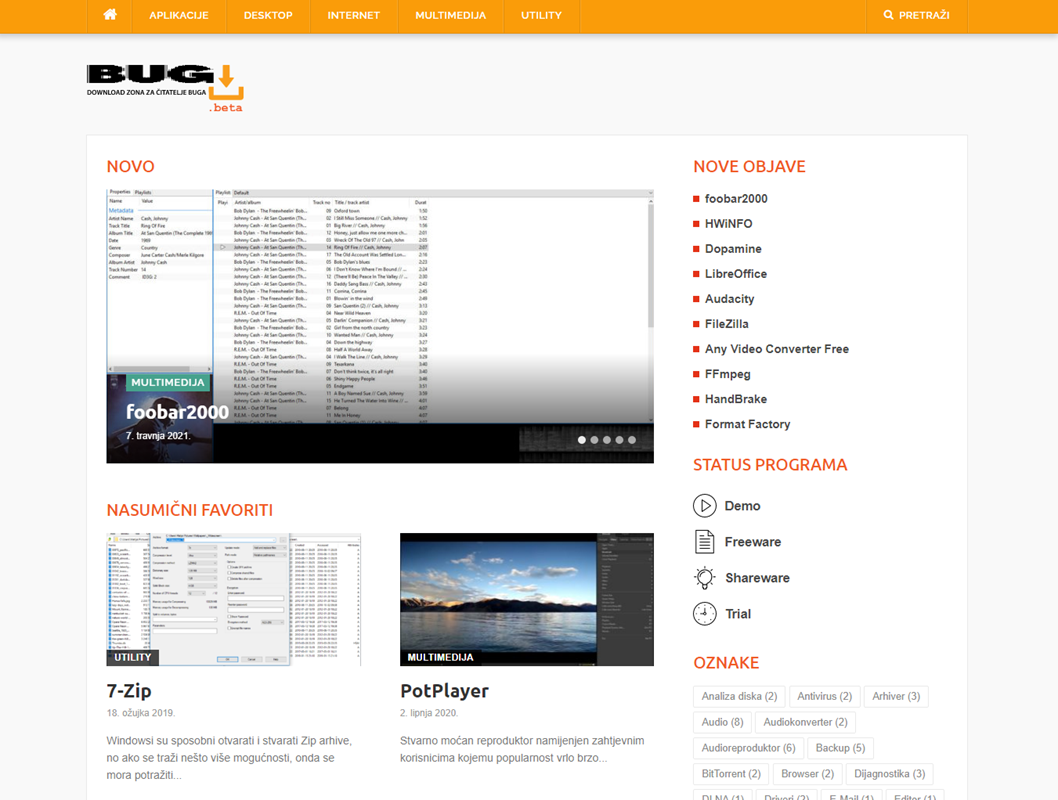The width and height of the screenshot is (1058, 800).
Task: Click the magnifier search icon
Action: [x=889, y=15]
